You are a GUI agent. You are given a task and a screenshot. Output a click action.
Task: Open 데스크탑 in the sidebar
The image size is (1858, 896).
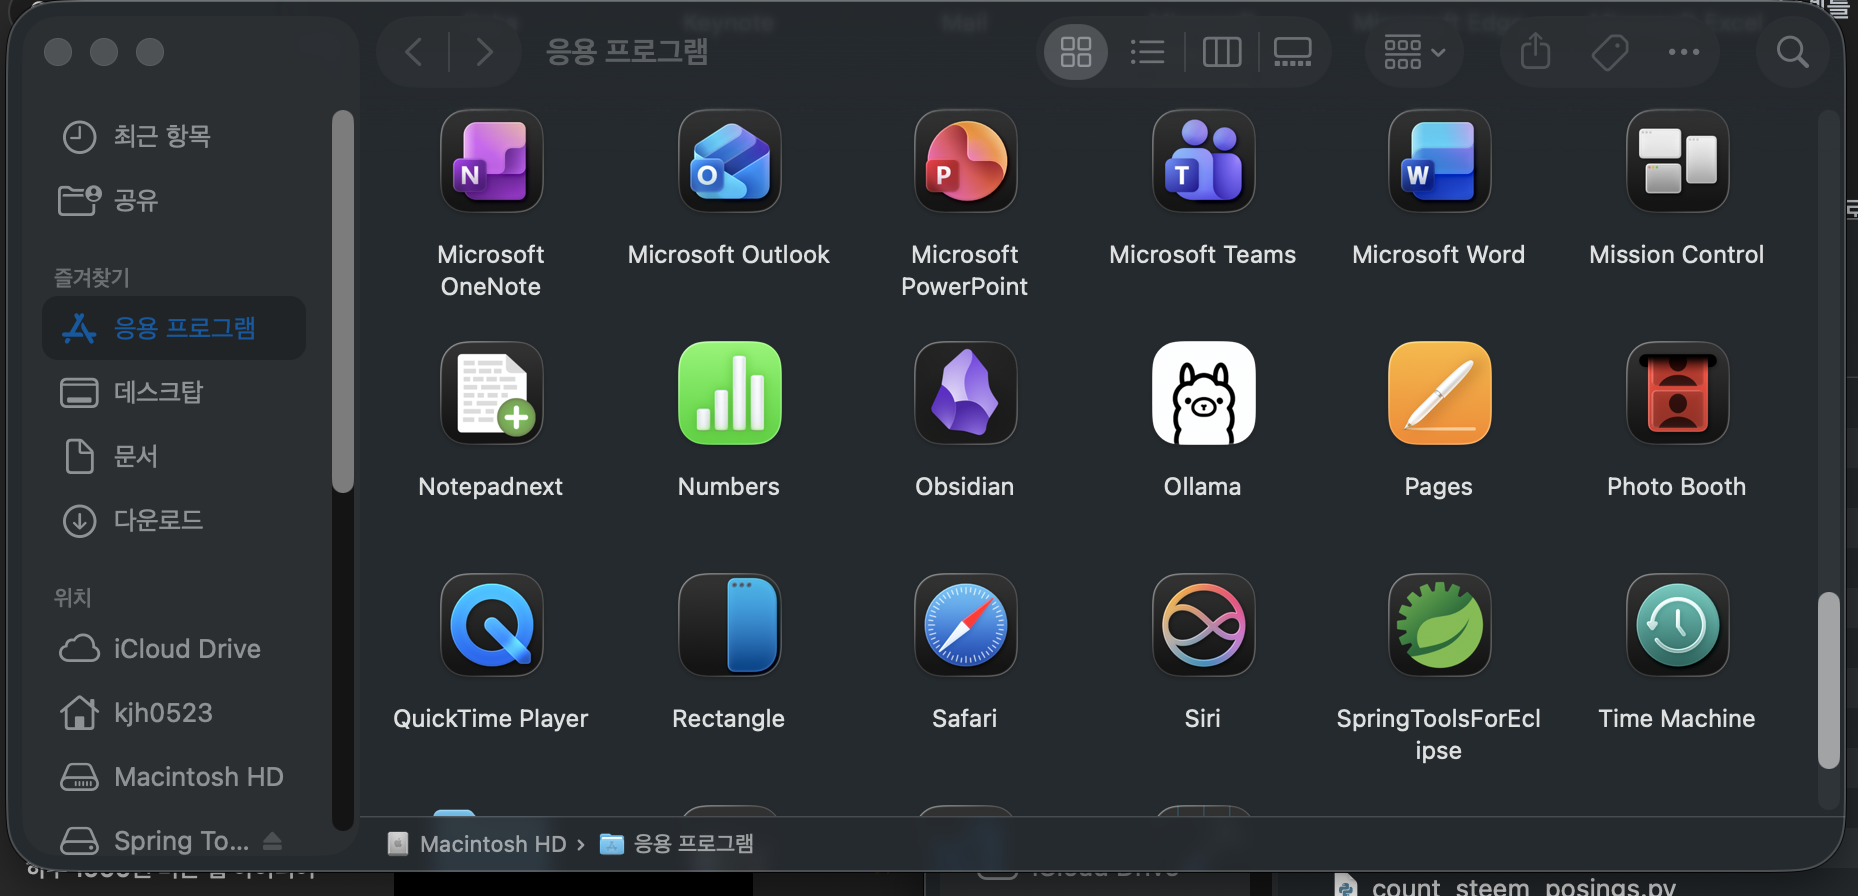pos(174,392)
